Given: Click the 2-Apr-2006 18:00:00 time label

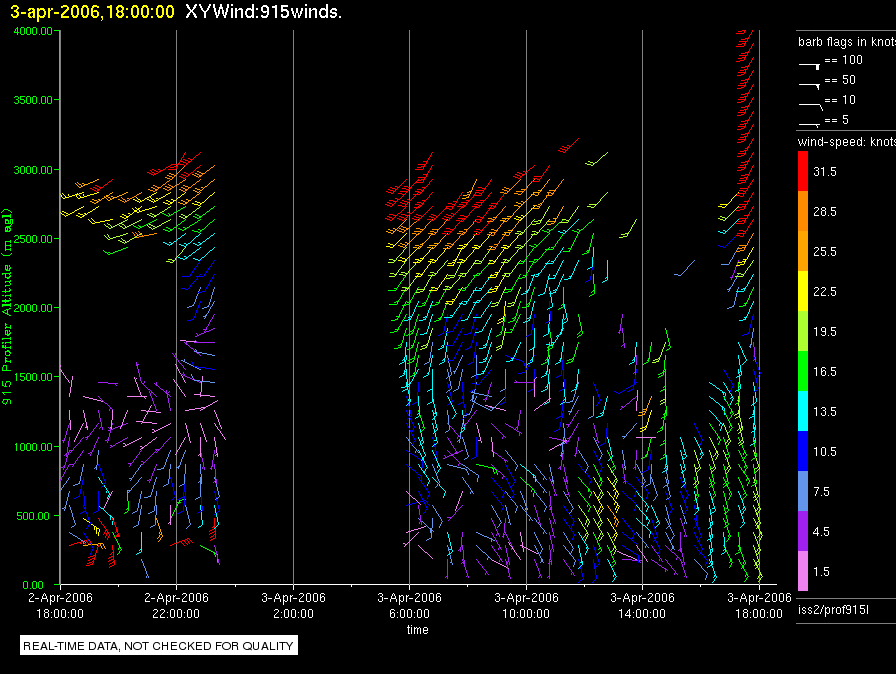Looking at the screenshot, I should (60, 605).
